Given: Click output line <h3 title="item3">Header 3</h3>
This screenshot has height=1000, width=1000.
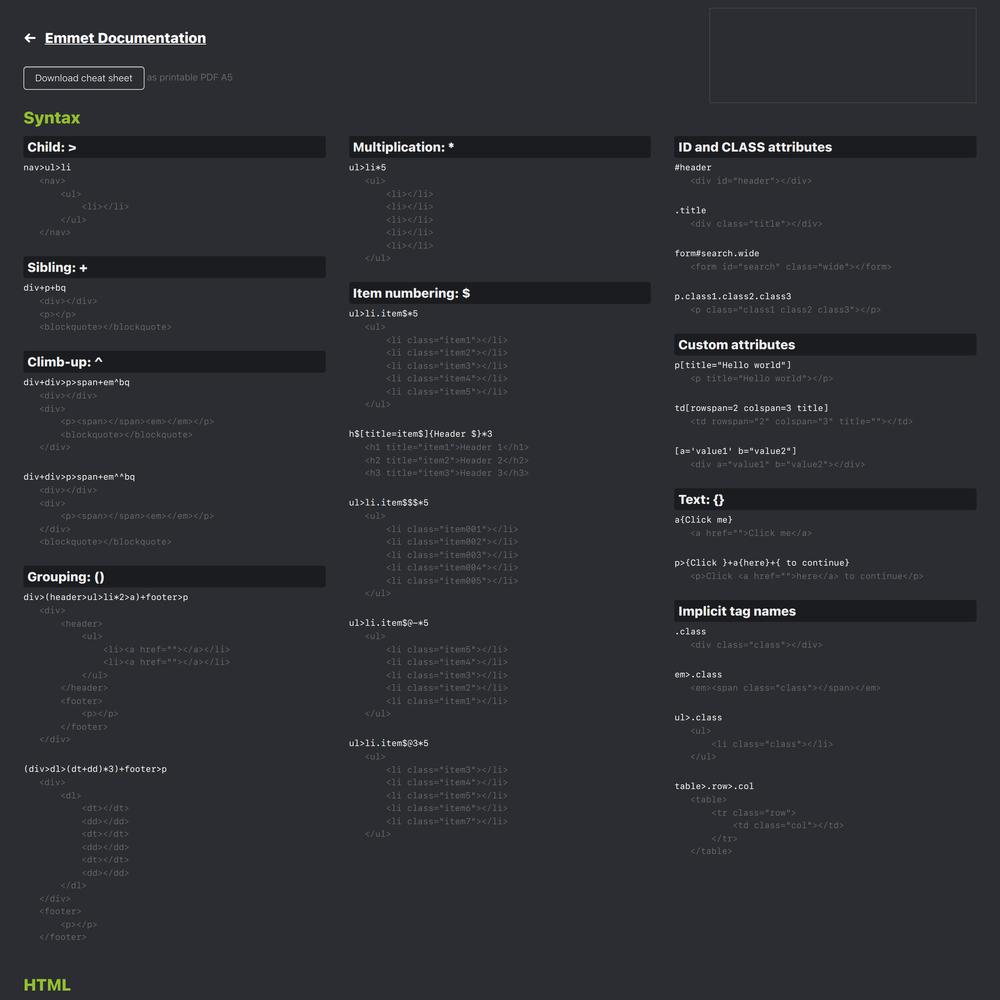Looking at the screenshot, I should pos(446,473).
